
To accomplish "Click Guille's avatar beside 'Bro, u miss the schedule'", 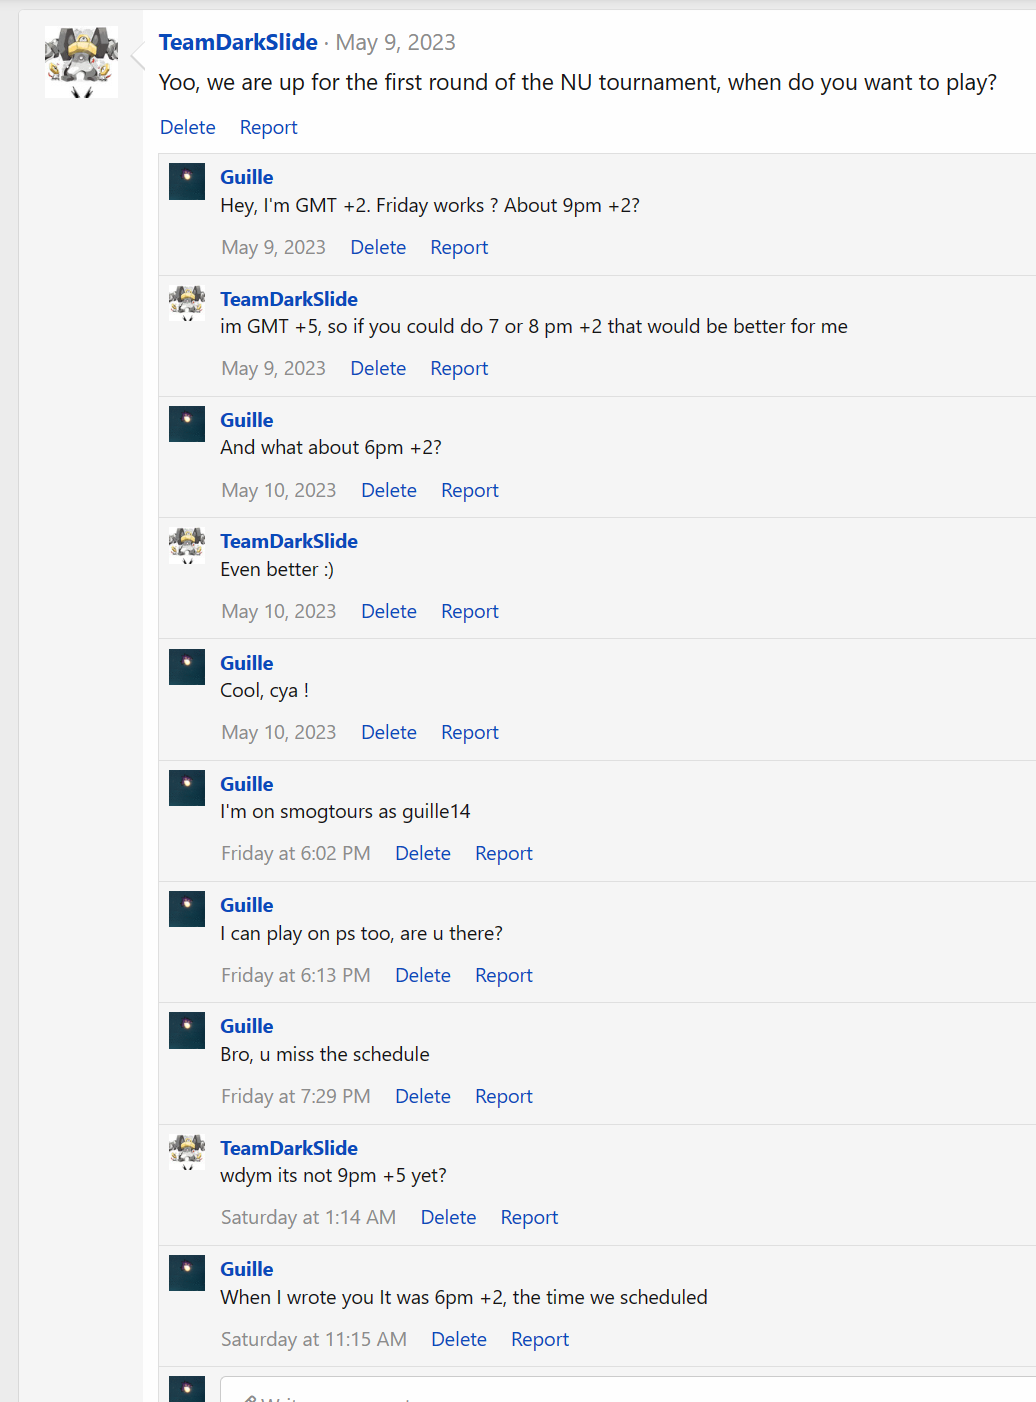I will 187,1031.
